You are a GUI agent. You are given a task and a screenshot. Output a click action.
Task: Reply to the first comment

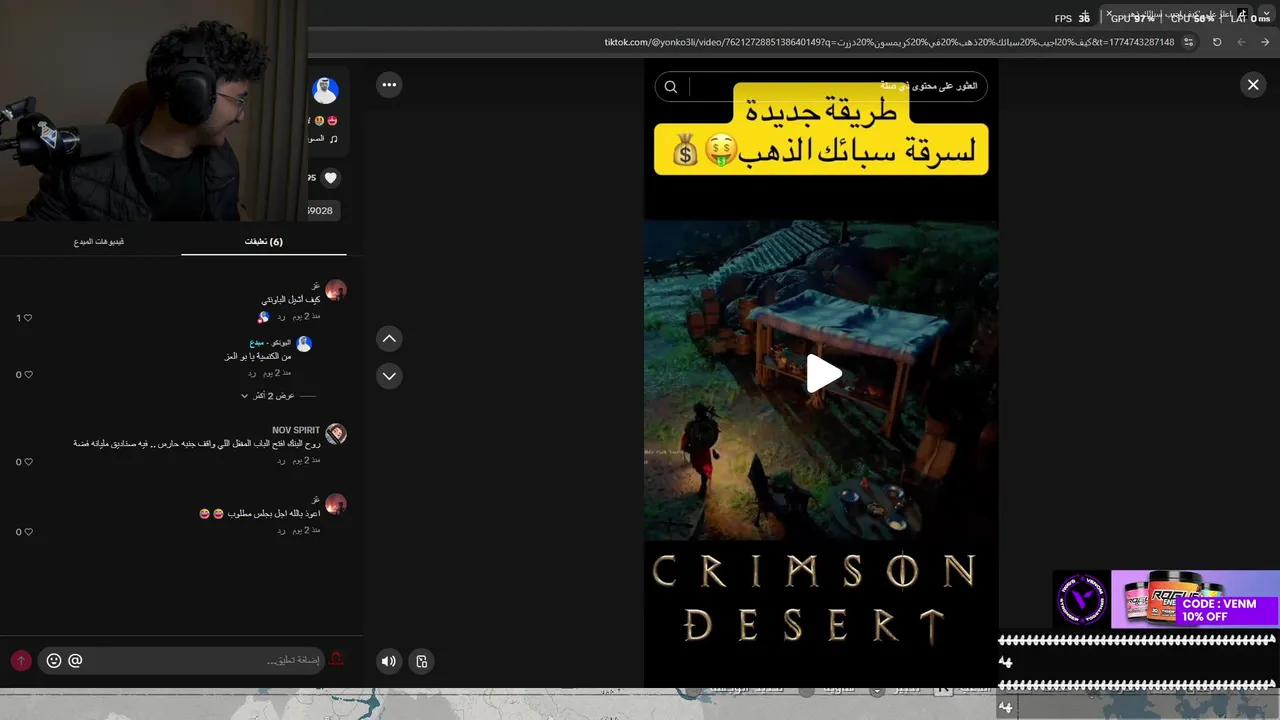click(281, 316)
